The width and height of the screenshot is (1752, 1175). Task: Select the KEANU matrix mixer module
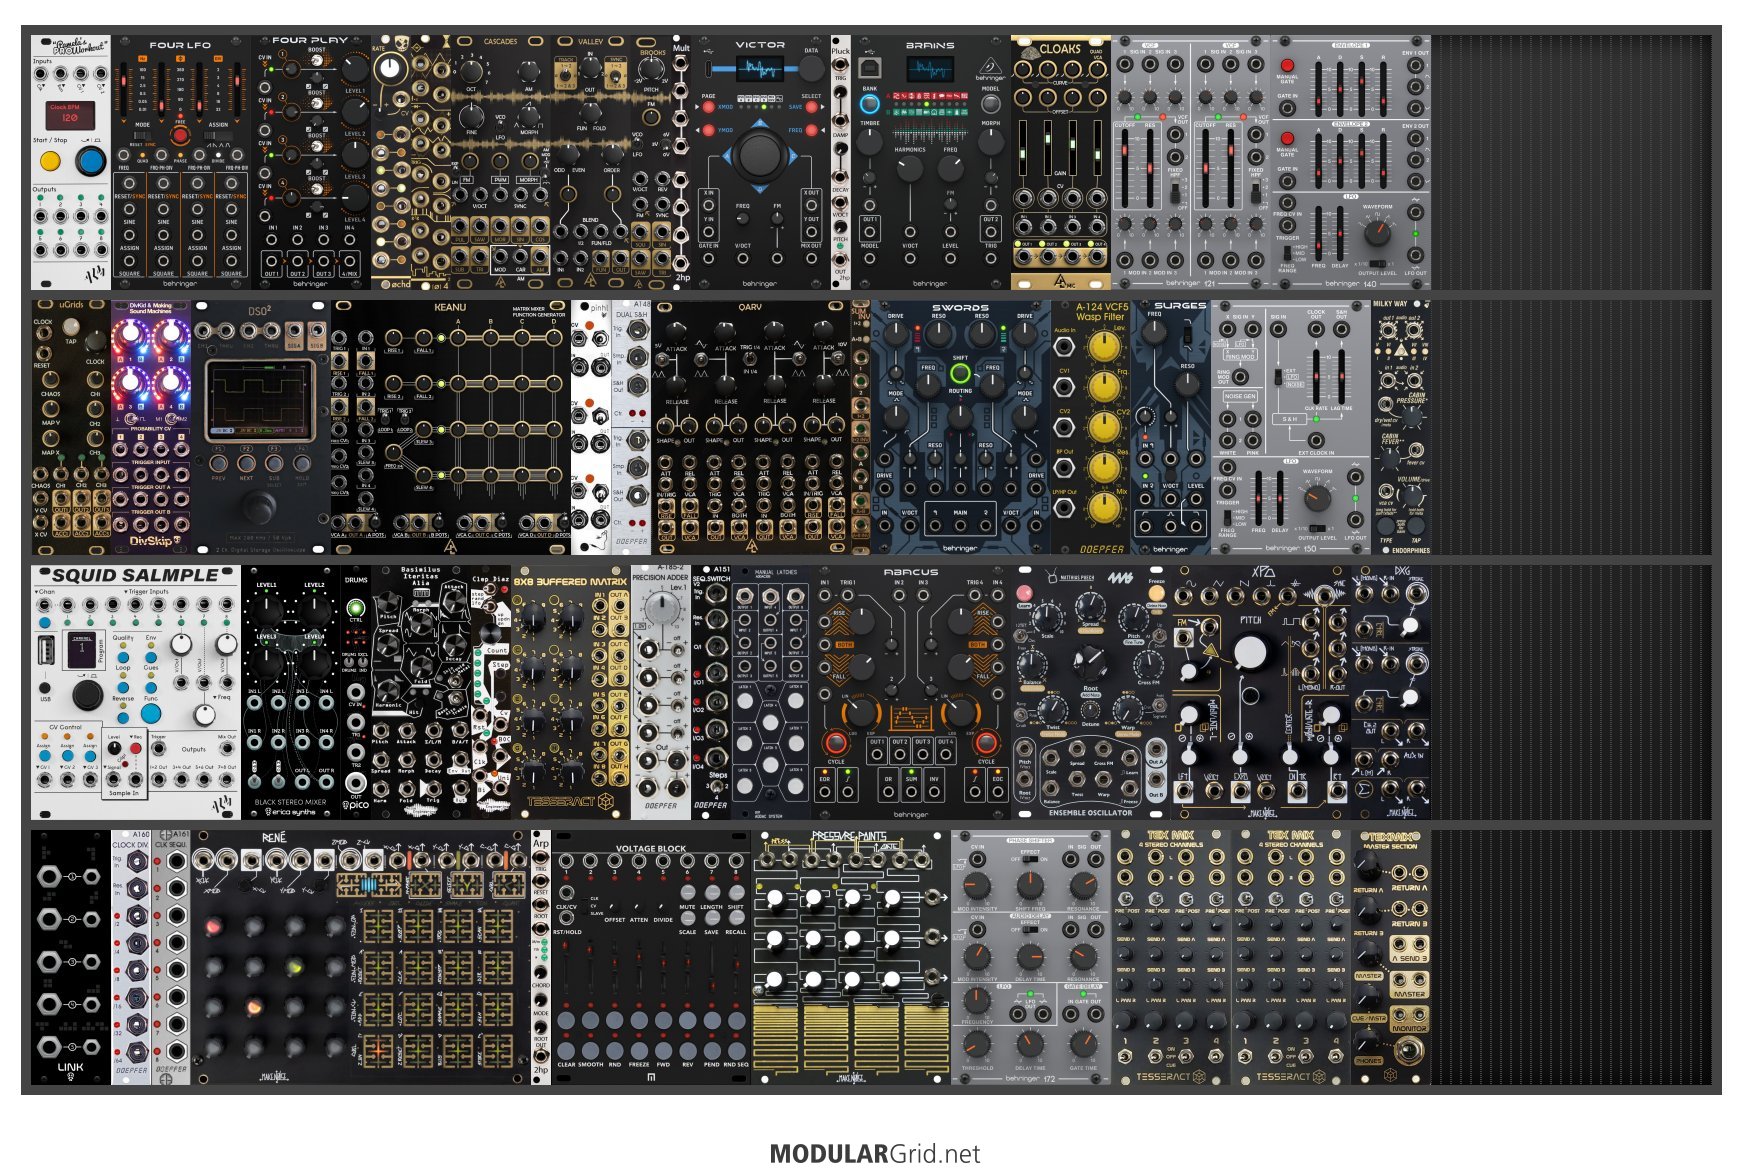(451, 427)
